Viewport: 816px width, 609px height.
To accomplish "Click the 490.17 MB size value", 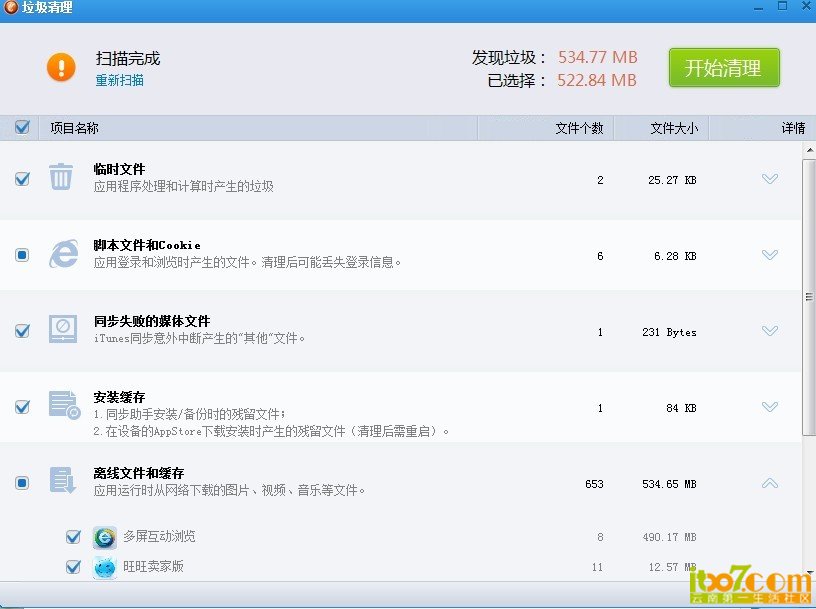I will click(669, 537).
